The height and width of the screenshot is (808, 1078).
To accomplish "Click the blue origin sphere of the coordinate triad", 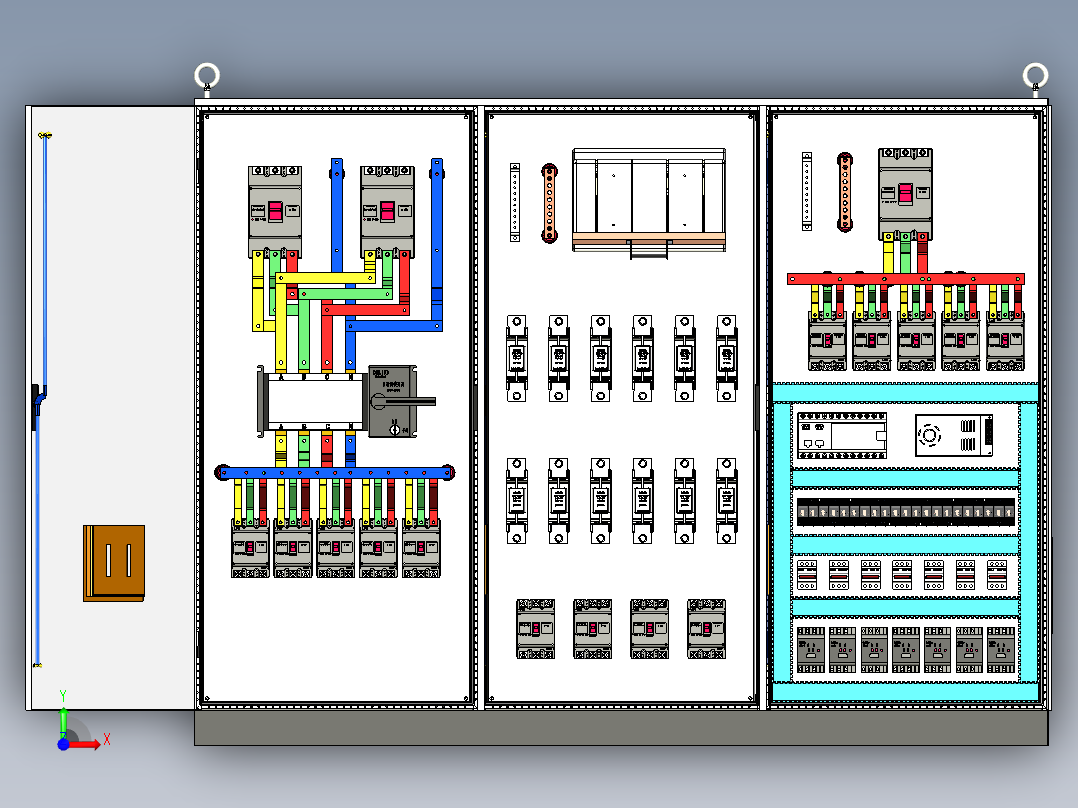I will coord(63,744).
